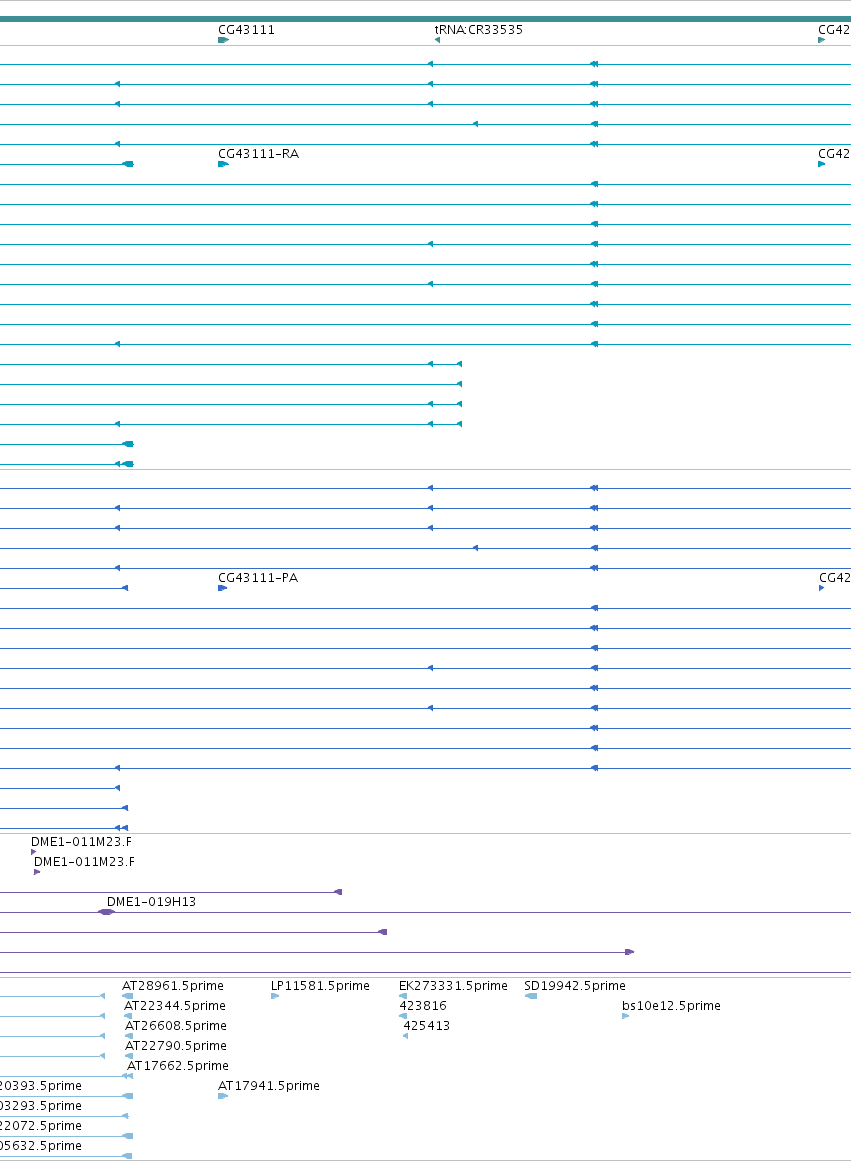Select the DME1-019H13 clone label
Image resolution: width=851 pixels, height=1161 pixels.
(x=151, y=901)
